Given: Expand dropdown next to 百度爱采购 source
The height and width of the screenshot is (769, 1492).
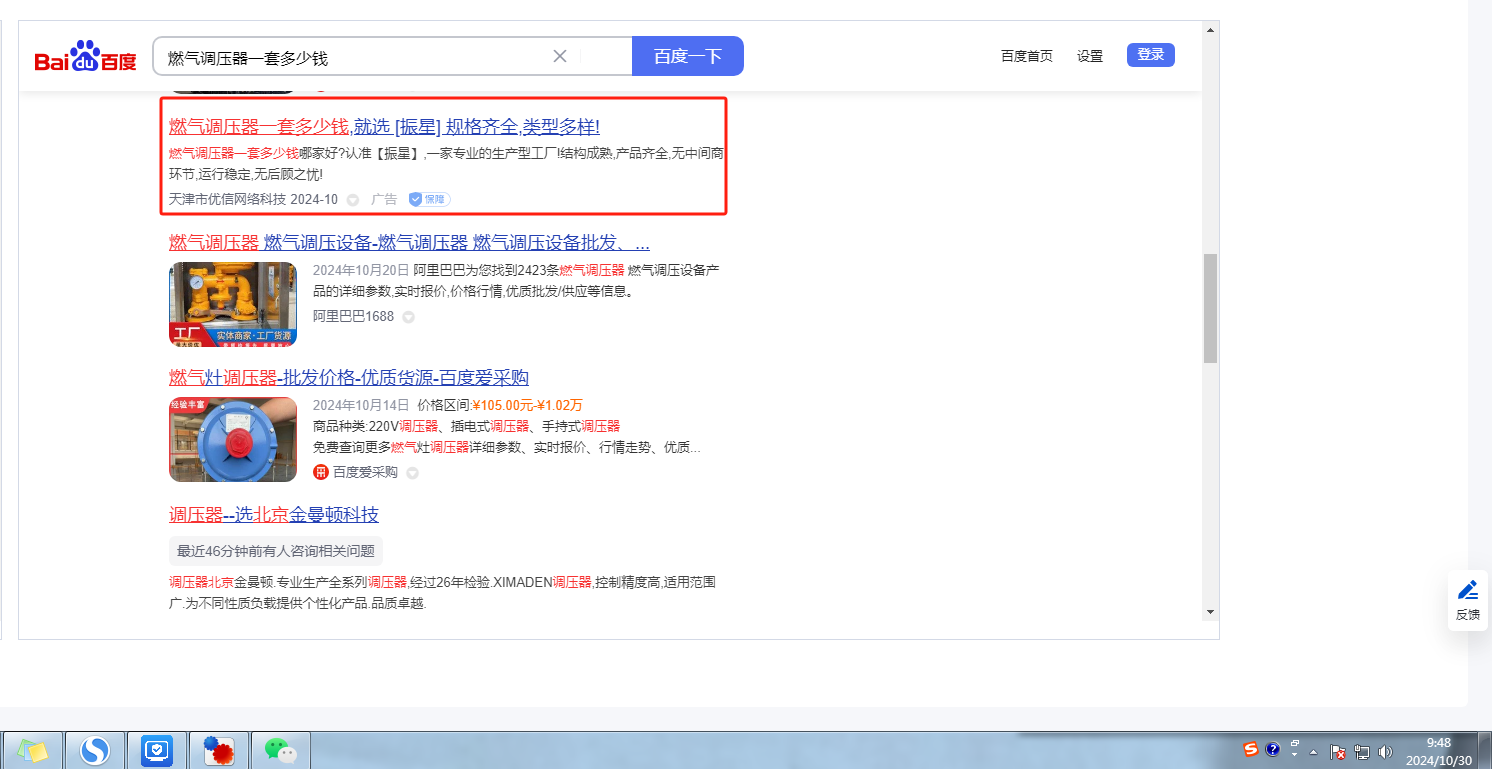Looking at the screenshot, I should (412, 473).
